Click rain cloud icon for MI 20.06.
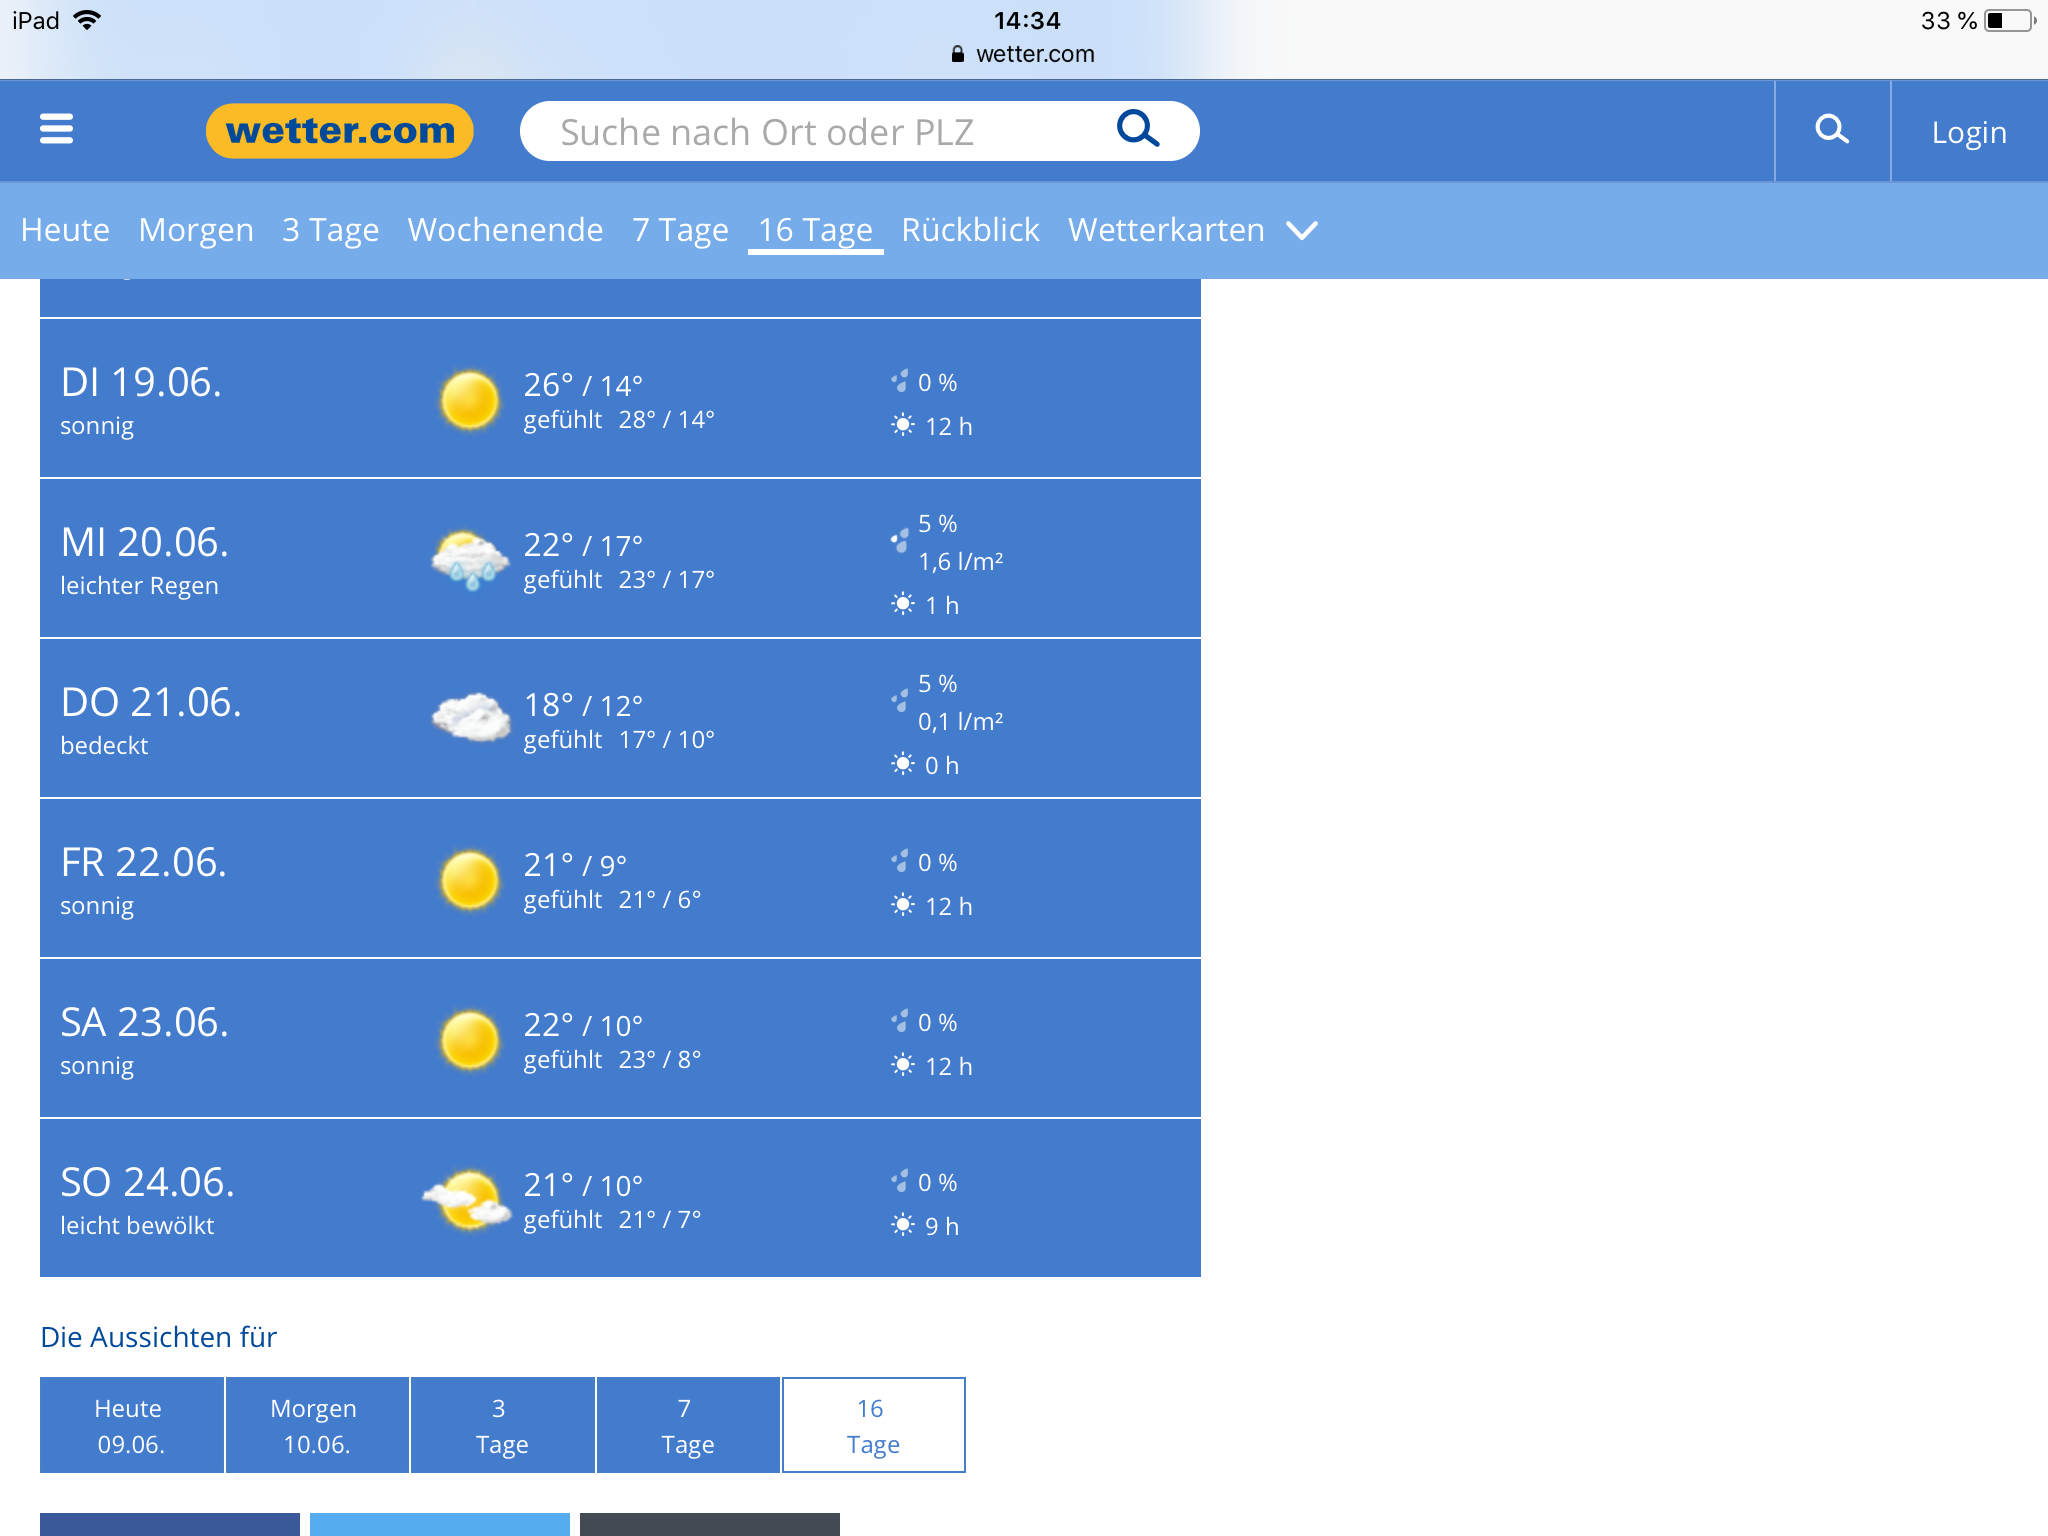 469,560
